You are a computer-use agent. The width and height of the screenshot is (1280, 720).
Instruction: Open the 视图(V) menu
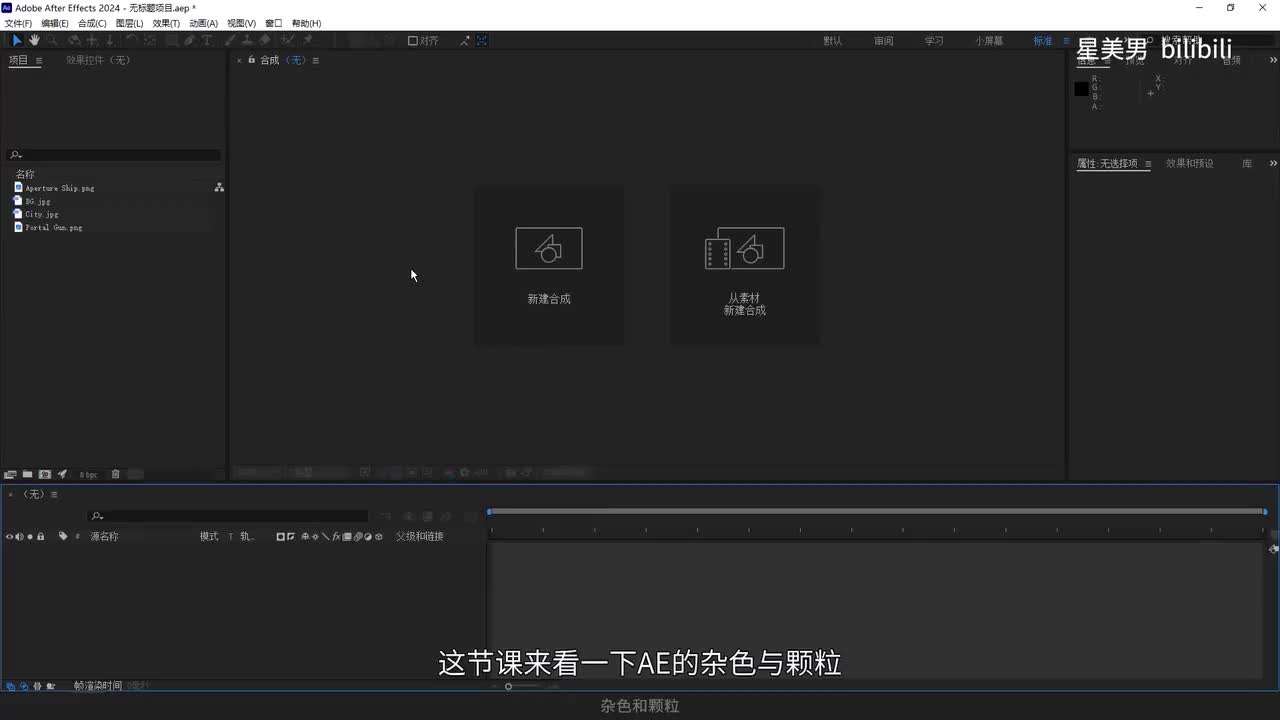tap(241, 23)
